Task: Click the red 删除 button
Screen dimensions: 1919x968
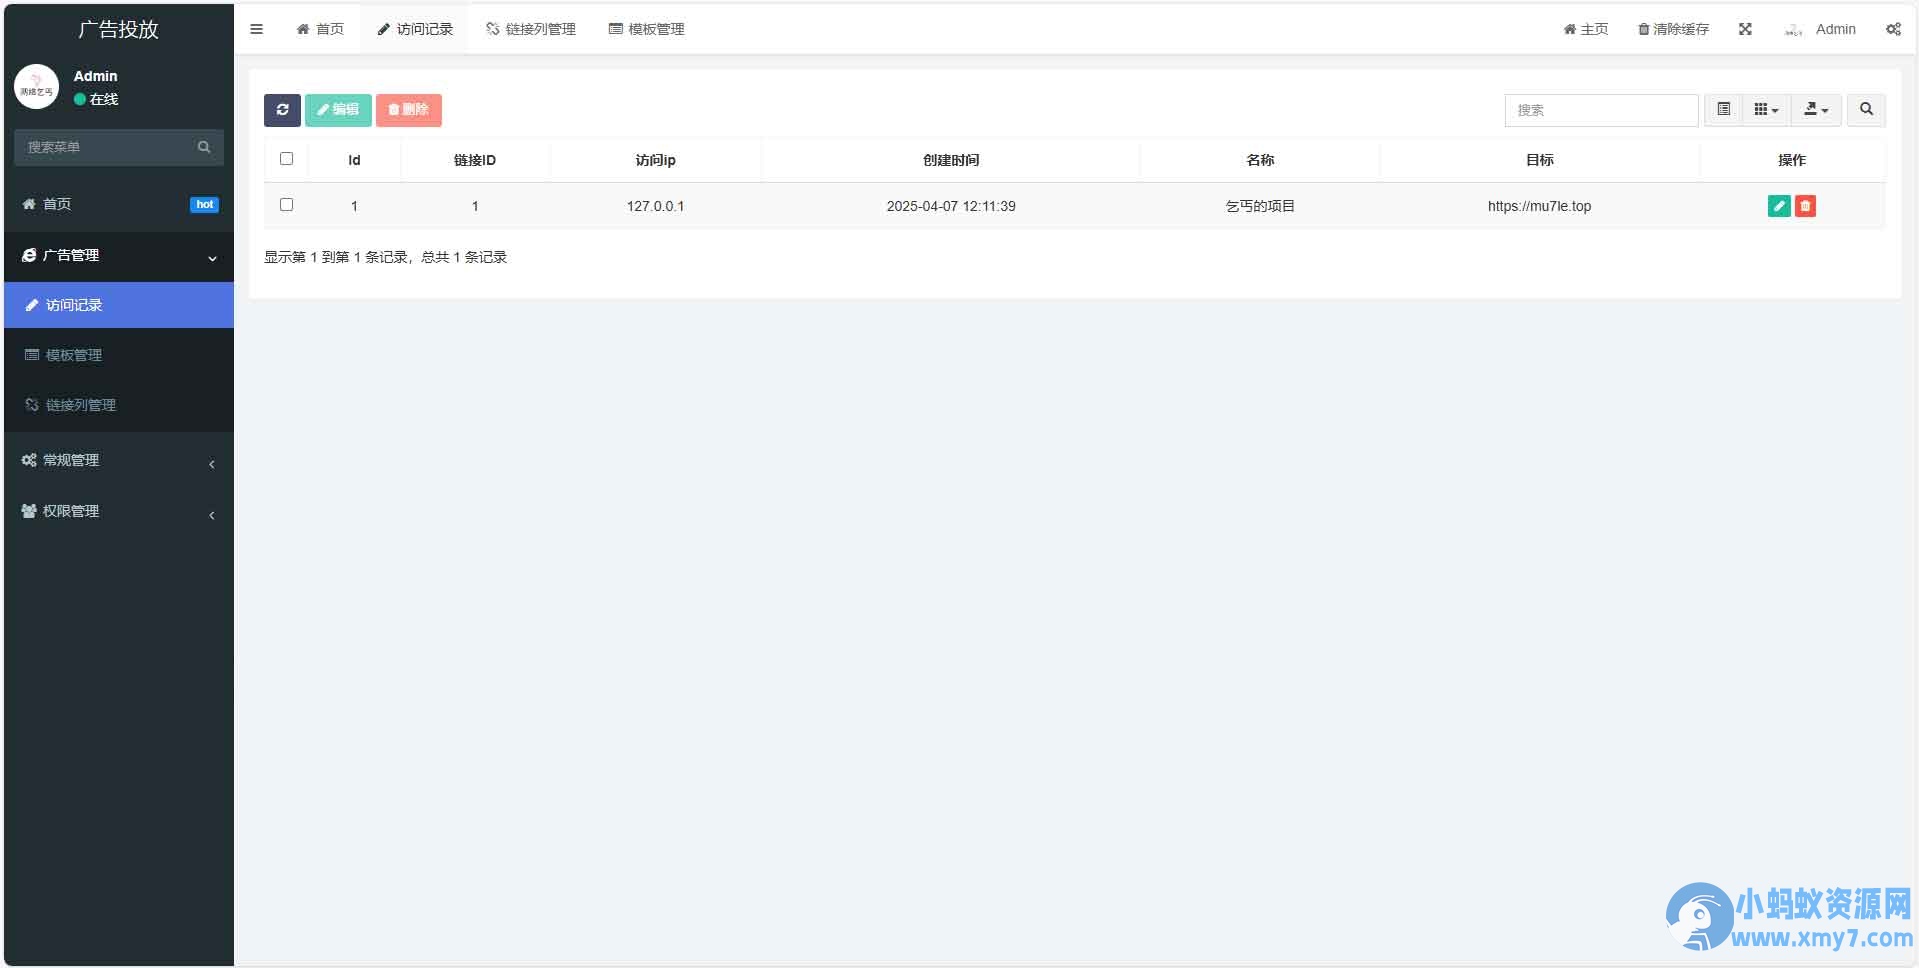Action: pyautogui.click(x=409, y=110)
